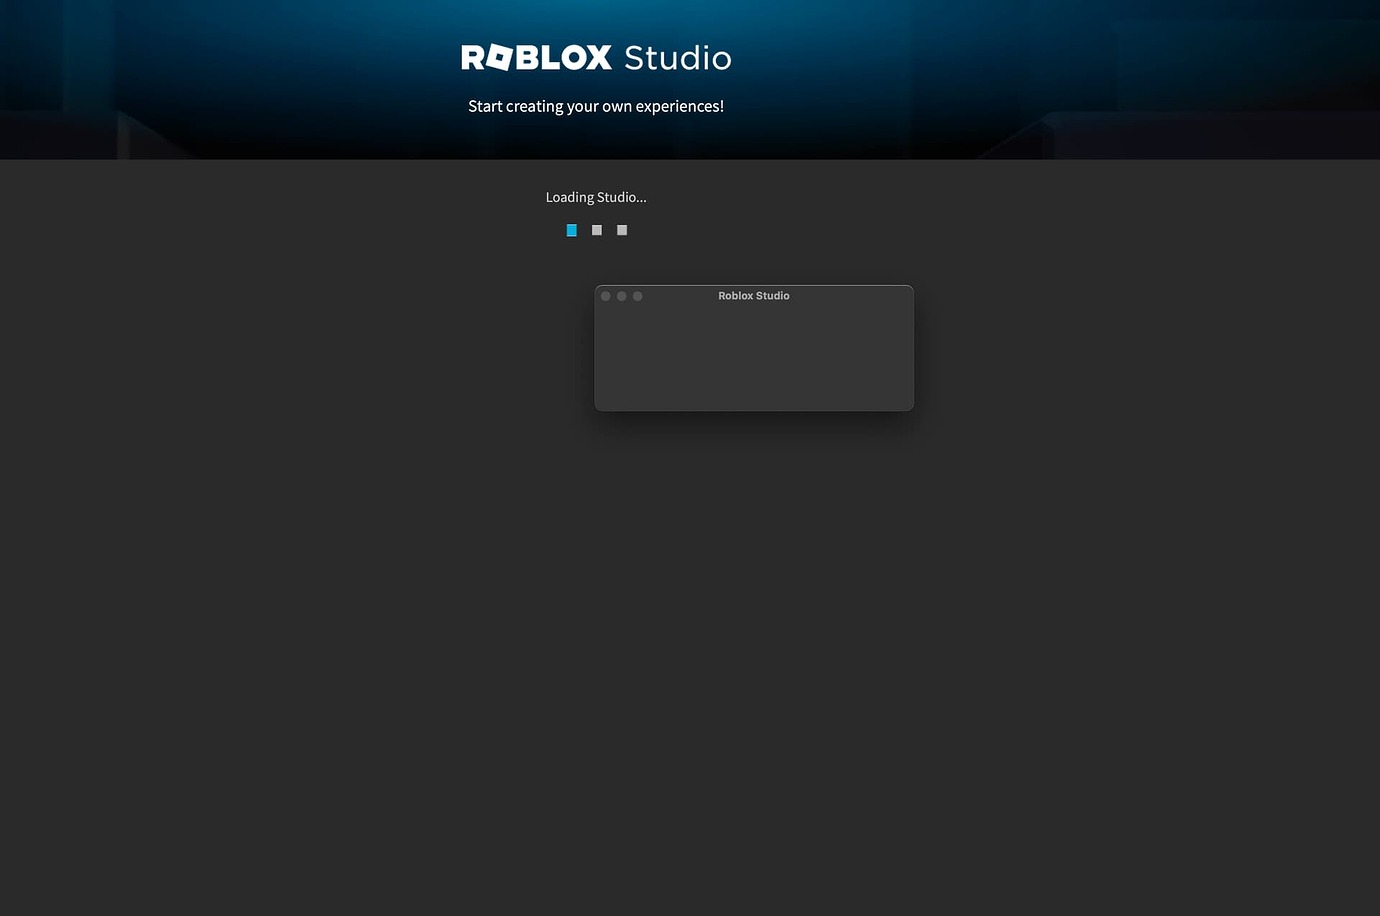The height and width of the screenshot is (916, 1380).
Task: Maximize the small Roblox Studio window
Action: point(638,296)
